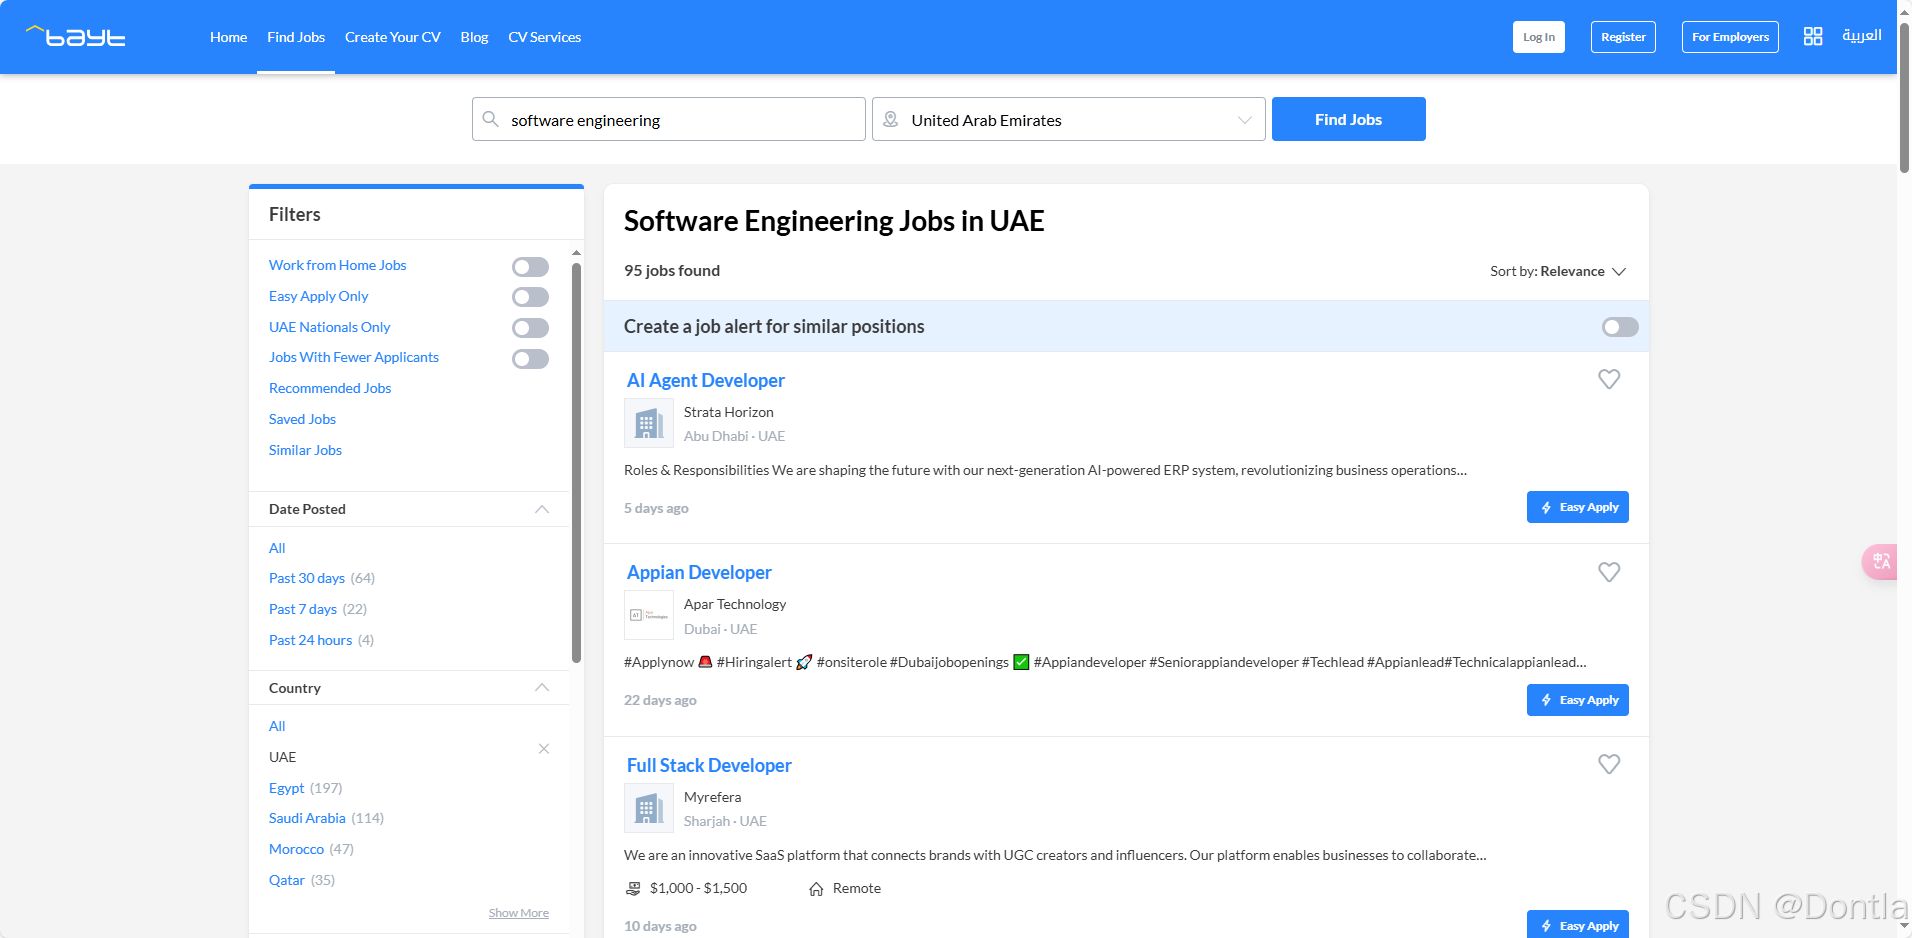Screen dimensions: 1912x938
Task: Easy Apply to Appian Developer
Action: coord(1578,700)
